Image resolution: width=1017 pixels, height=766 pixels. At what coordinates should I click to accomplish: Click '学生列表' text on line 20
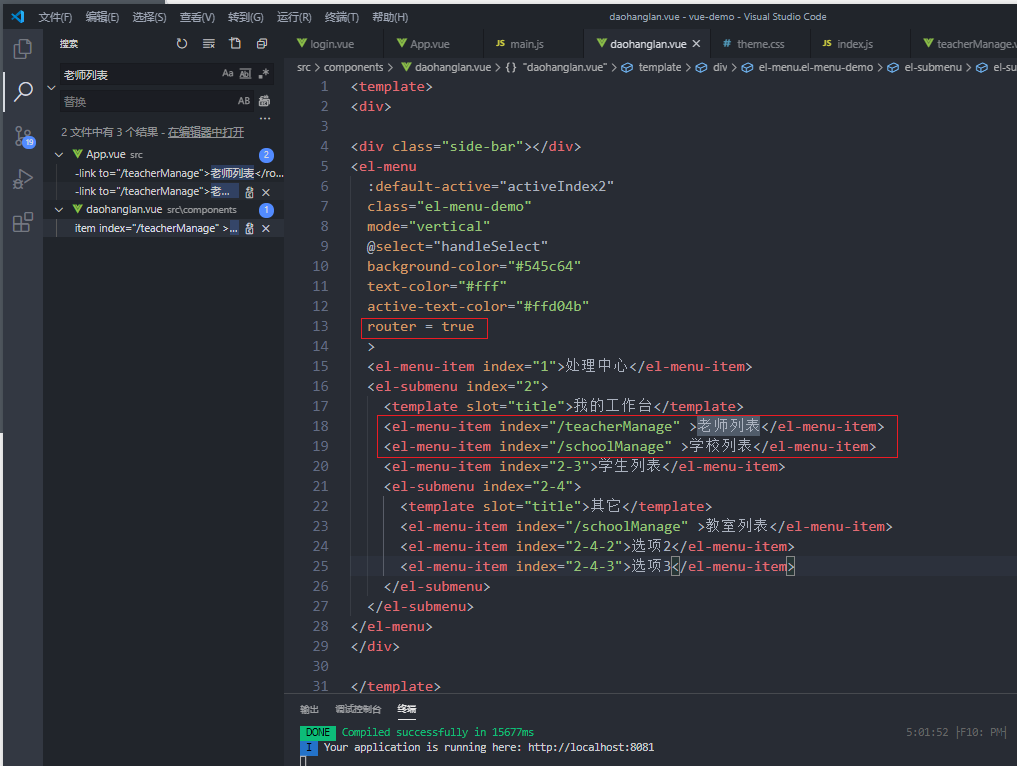(629, 466)
